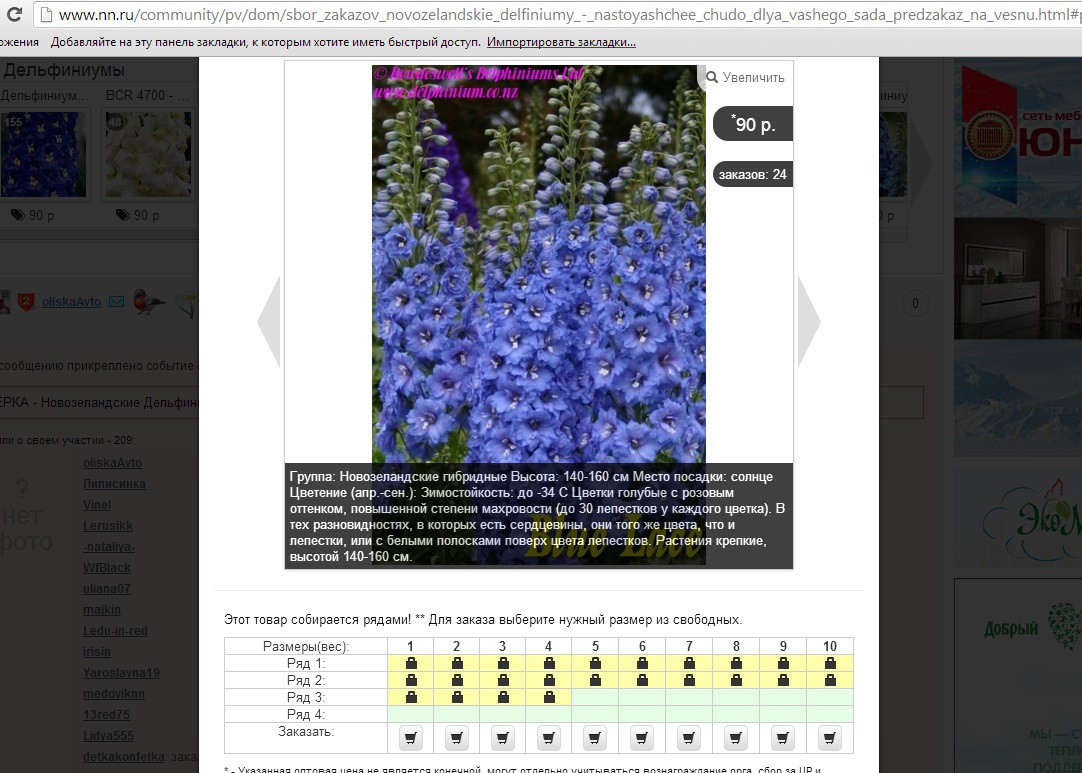Open uliana07 user profile

[106, 589]
